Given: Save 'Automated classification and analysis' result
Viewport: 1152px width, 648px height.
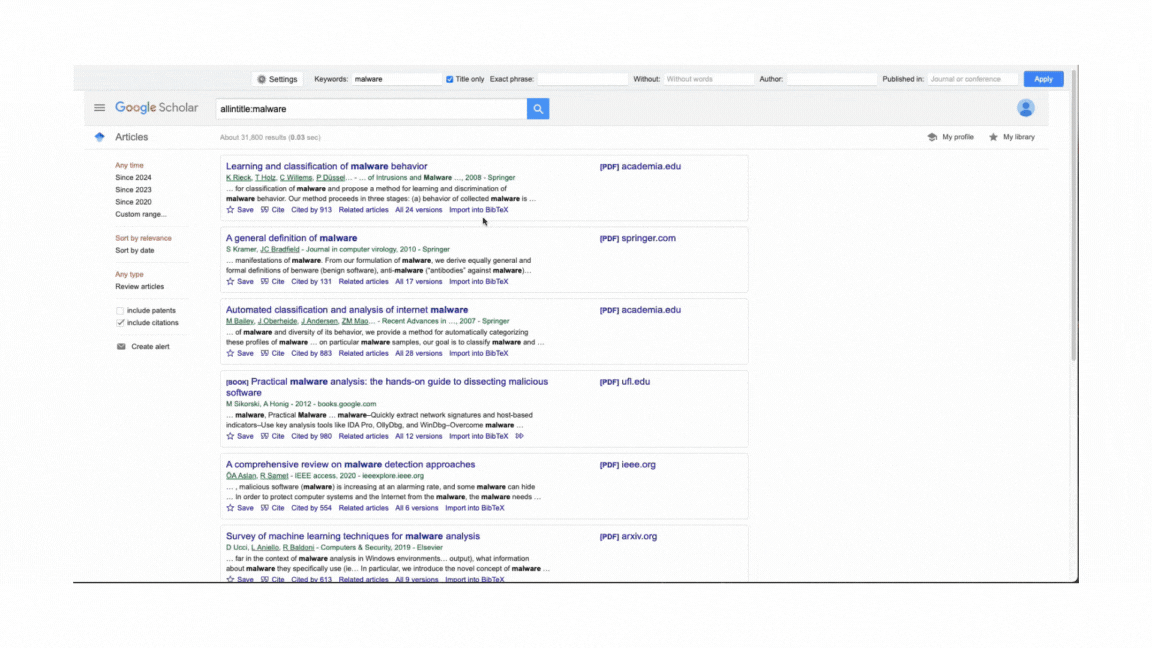Looking at the screenshot, I should tap(240, 353).
